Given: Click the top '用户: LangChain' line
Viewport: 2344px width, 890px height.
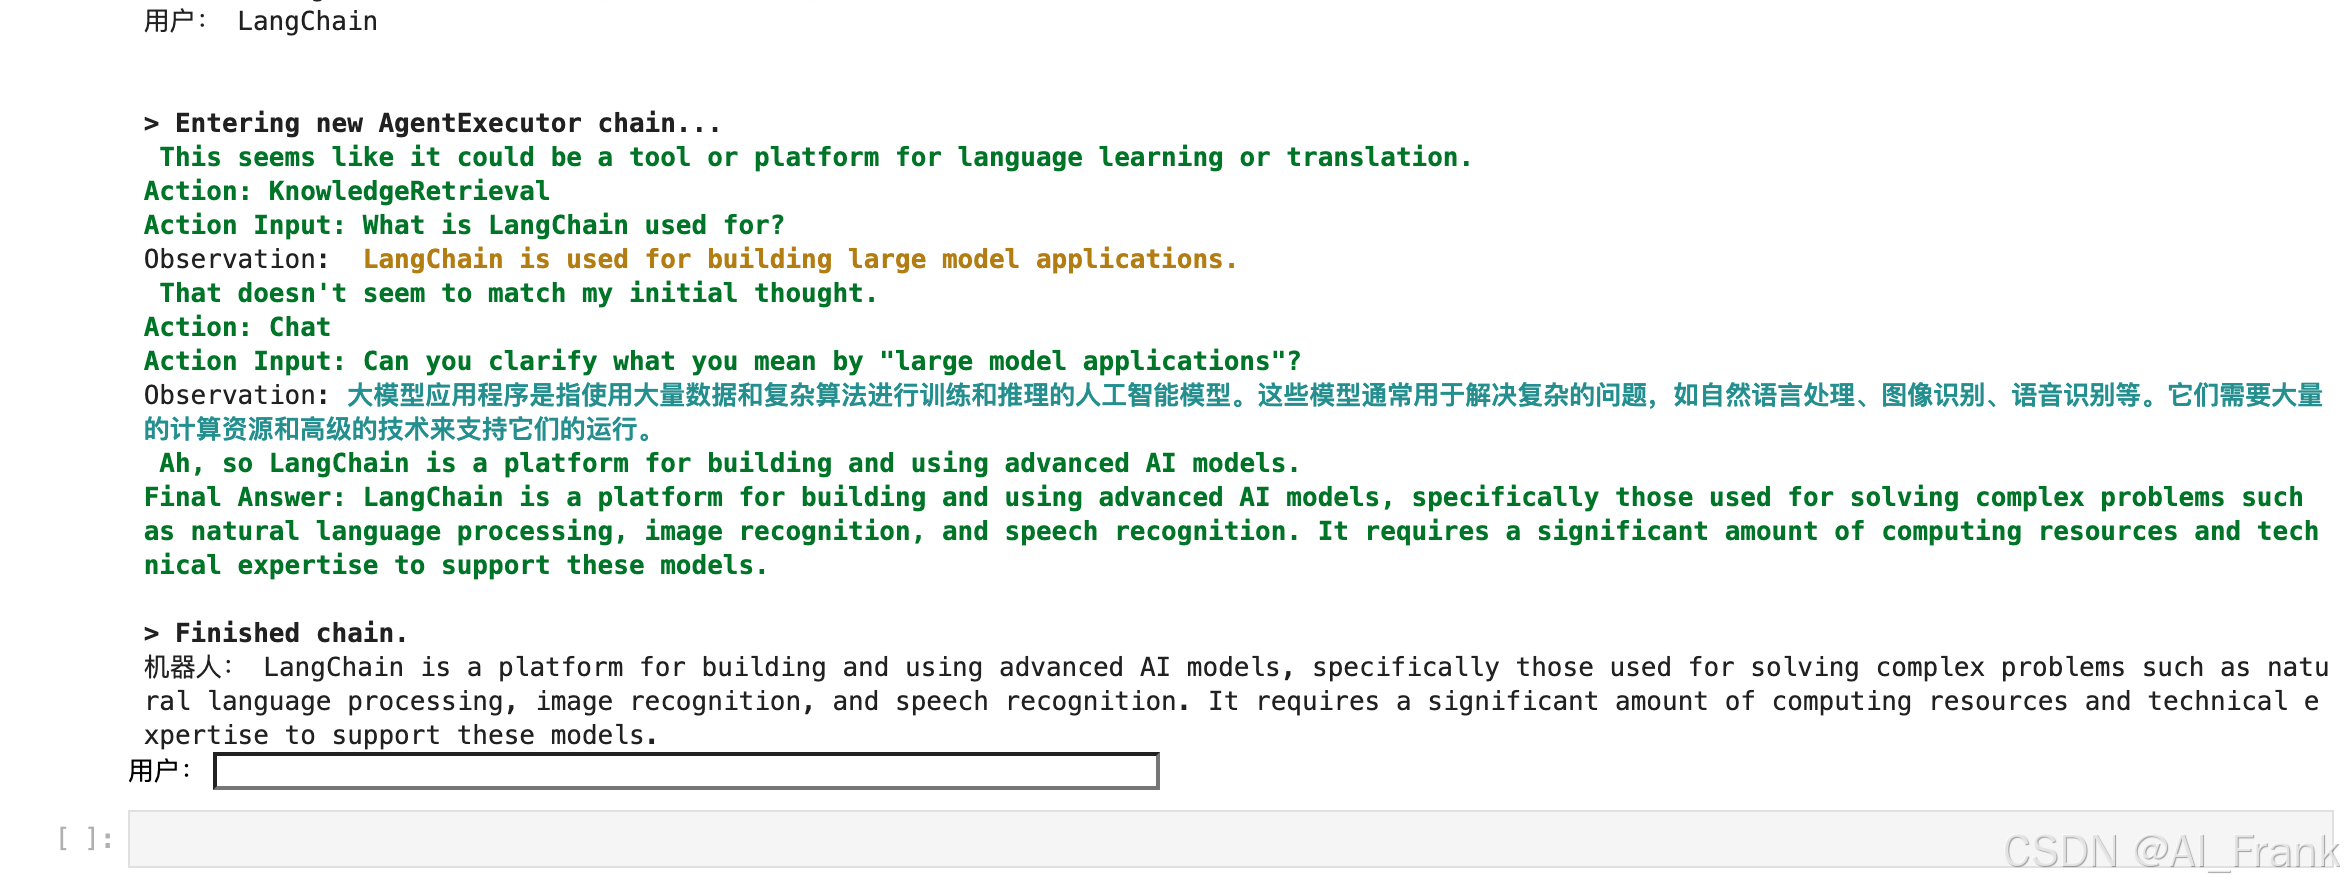Looking at the screenshot, I should tap(261, 21).
